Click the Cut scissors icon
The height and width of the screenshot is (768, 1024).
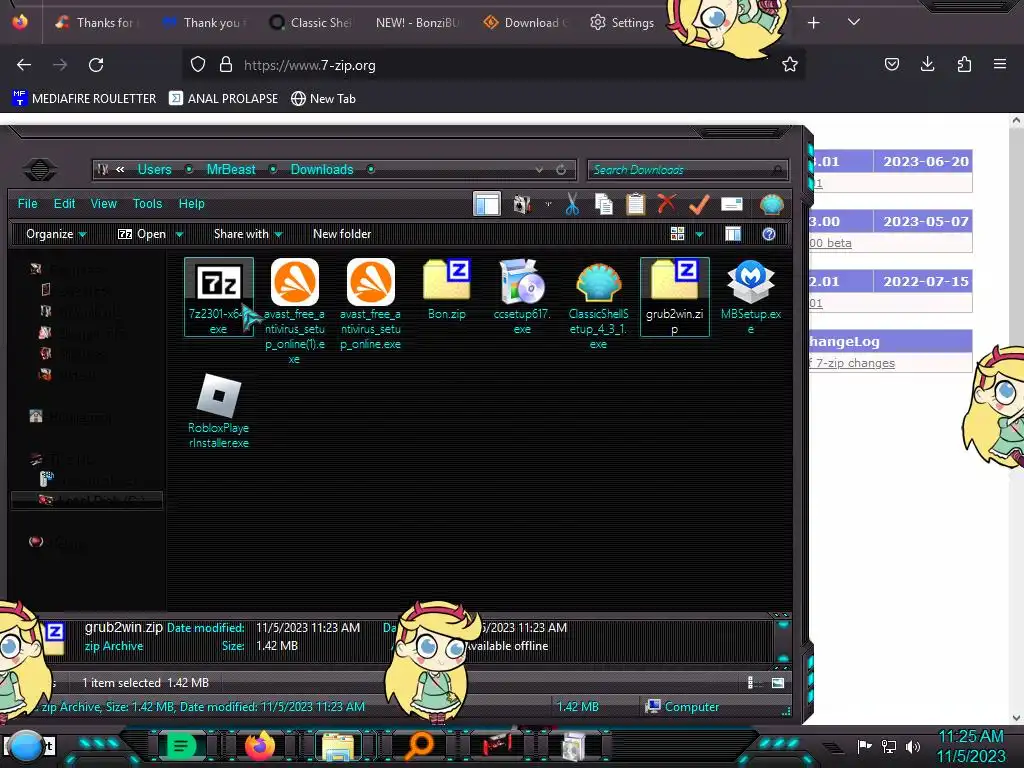(572, 204)
